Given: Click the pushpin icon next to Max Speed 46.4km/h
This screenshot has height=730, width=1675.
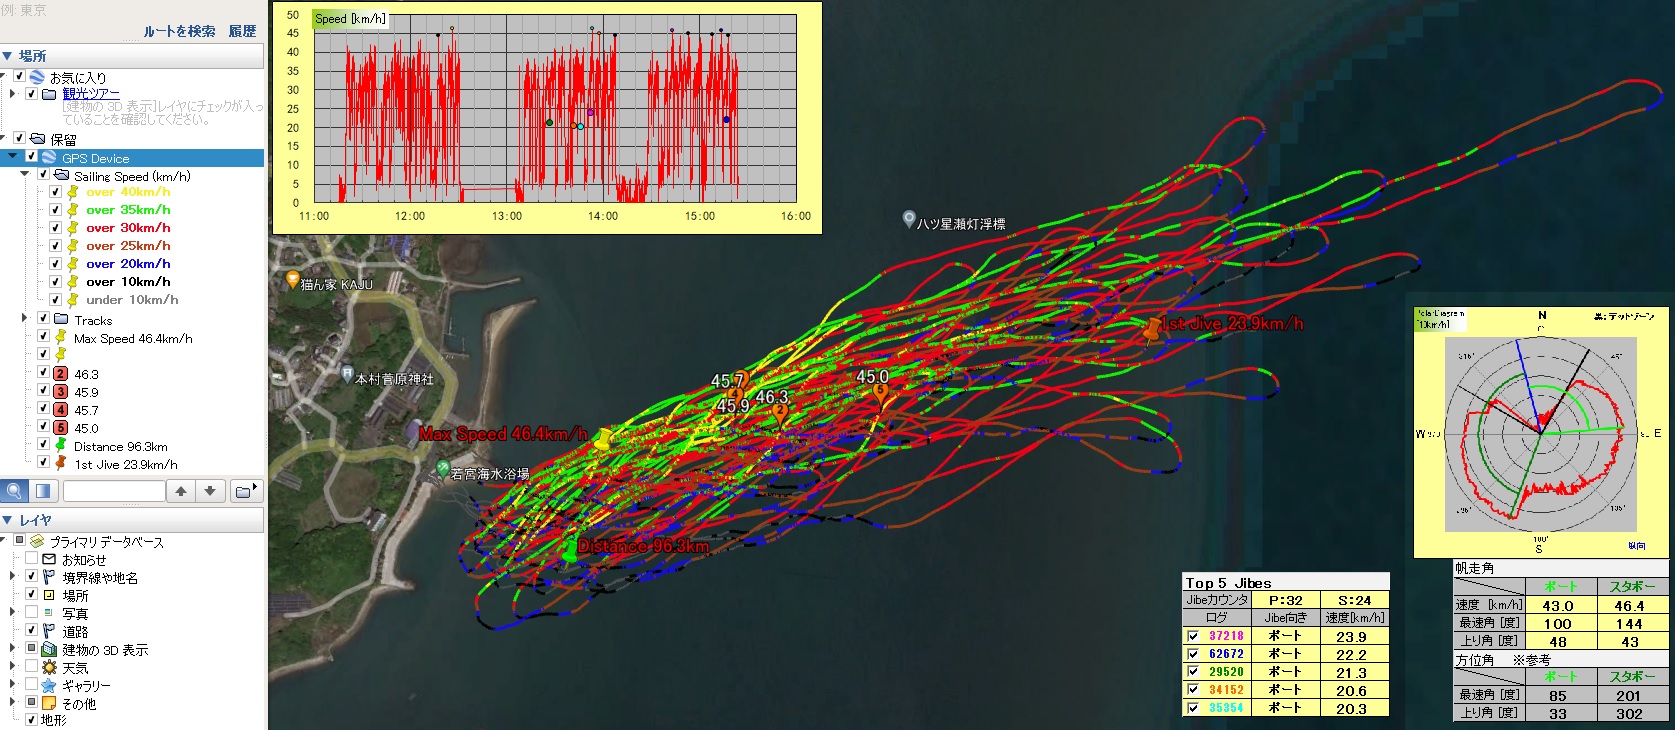Looking at the screenshot, I should (x=61, y=338).
